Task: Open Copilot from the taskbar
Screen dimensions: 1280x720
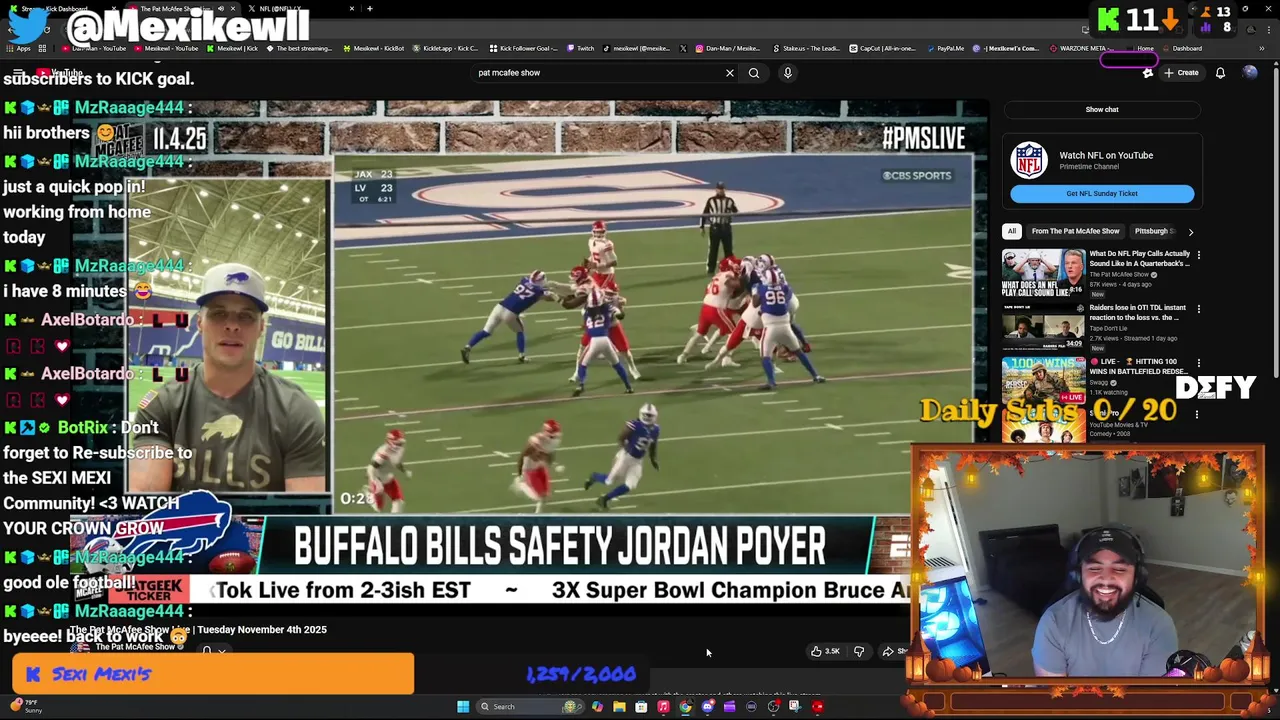Action: tap(597, 707)
